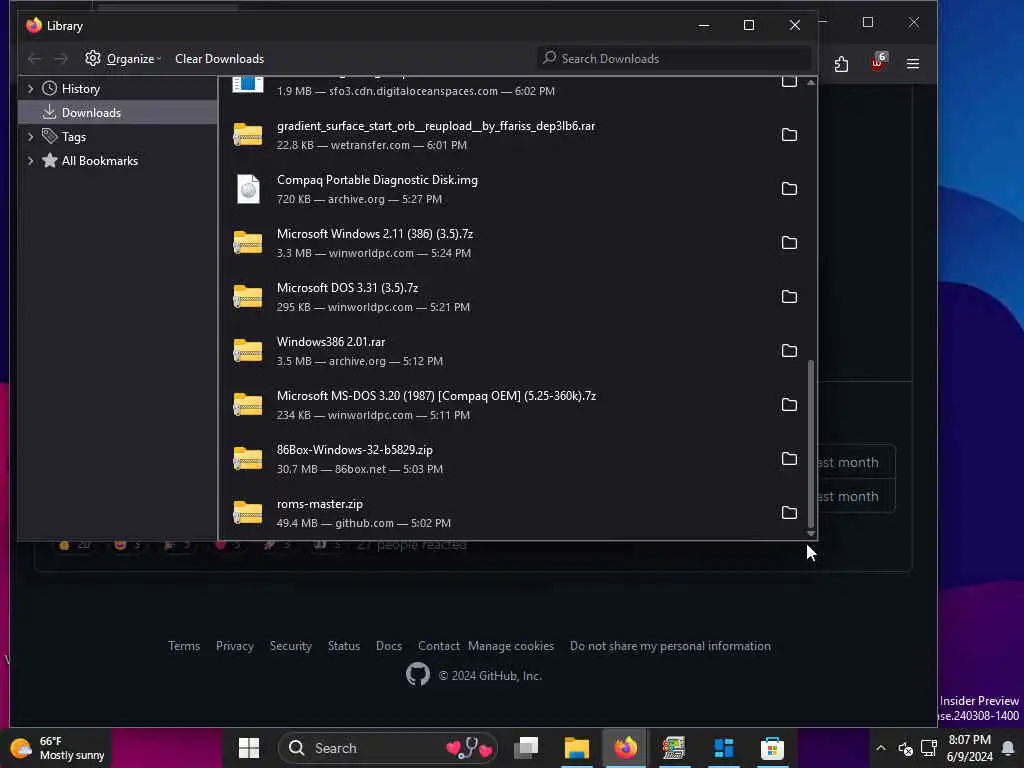Select roms-master.zip download entry

[x=513, y=513]
